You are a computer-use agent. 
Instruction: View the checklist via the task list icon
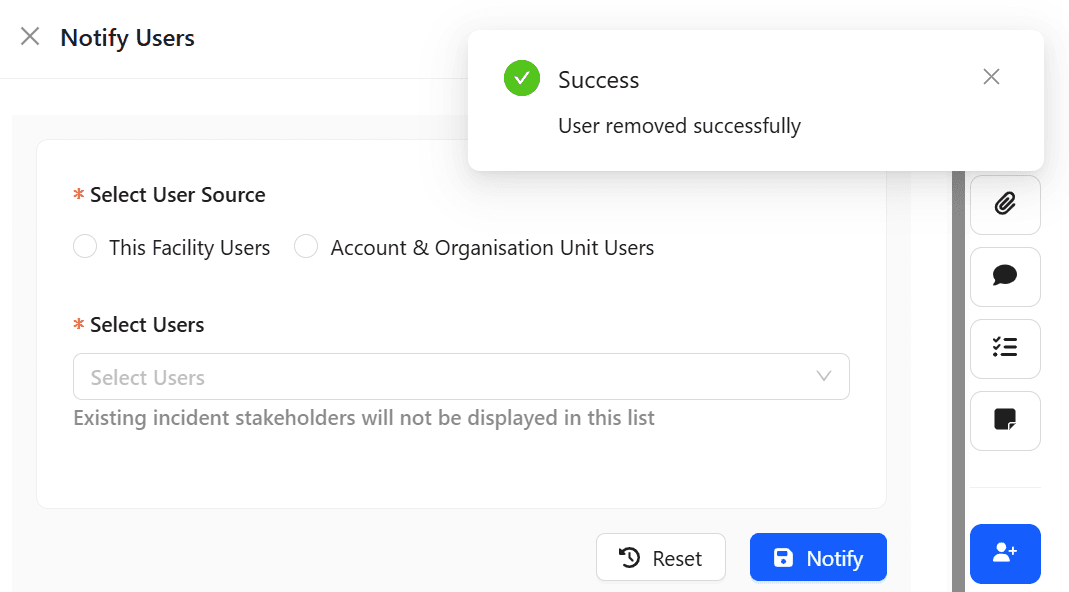1004,349
